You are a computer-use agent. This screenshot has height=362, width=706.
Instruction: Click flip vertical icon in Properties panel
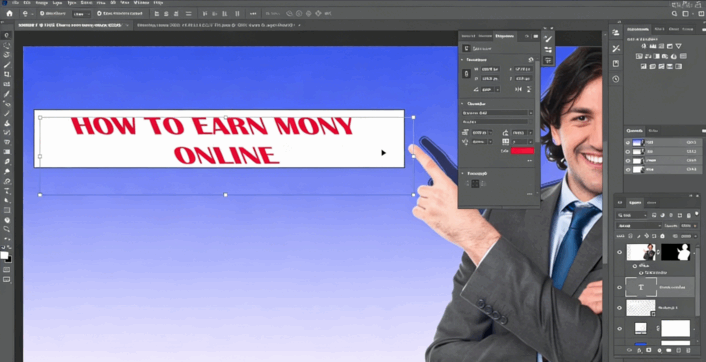coord(529,90)
